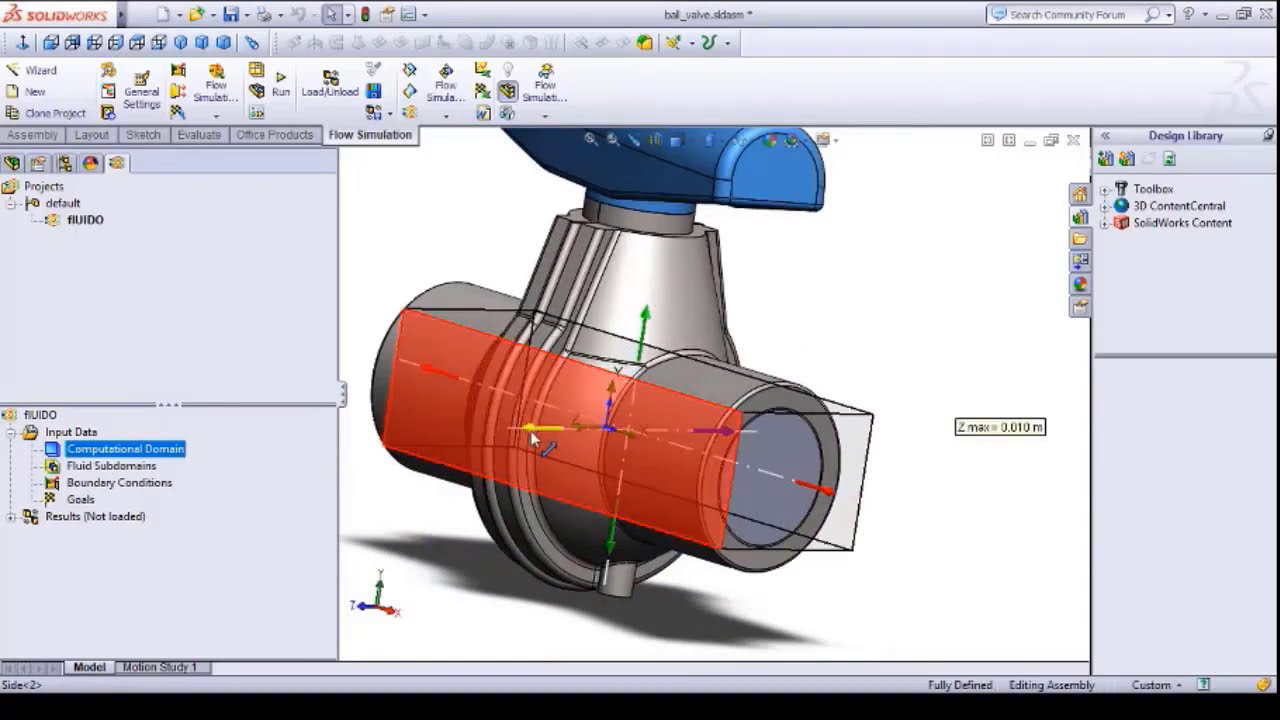Select Fluid Subdomains tree item
Image resolution: width=1280 pixels, height=720 pixels.
click(111, 466)
